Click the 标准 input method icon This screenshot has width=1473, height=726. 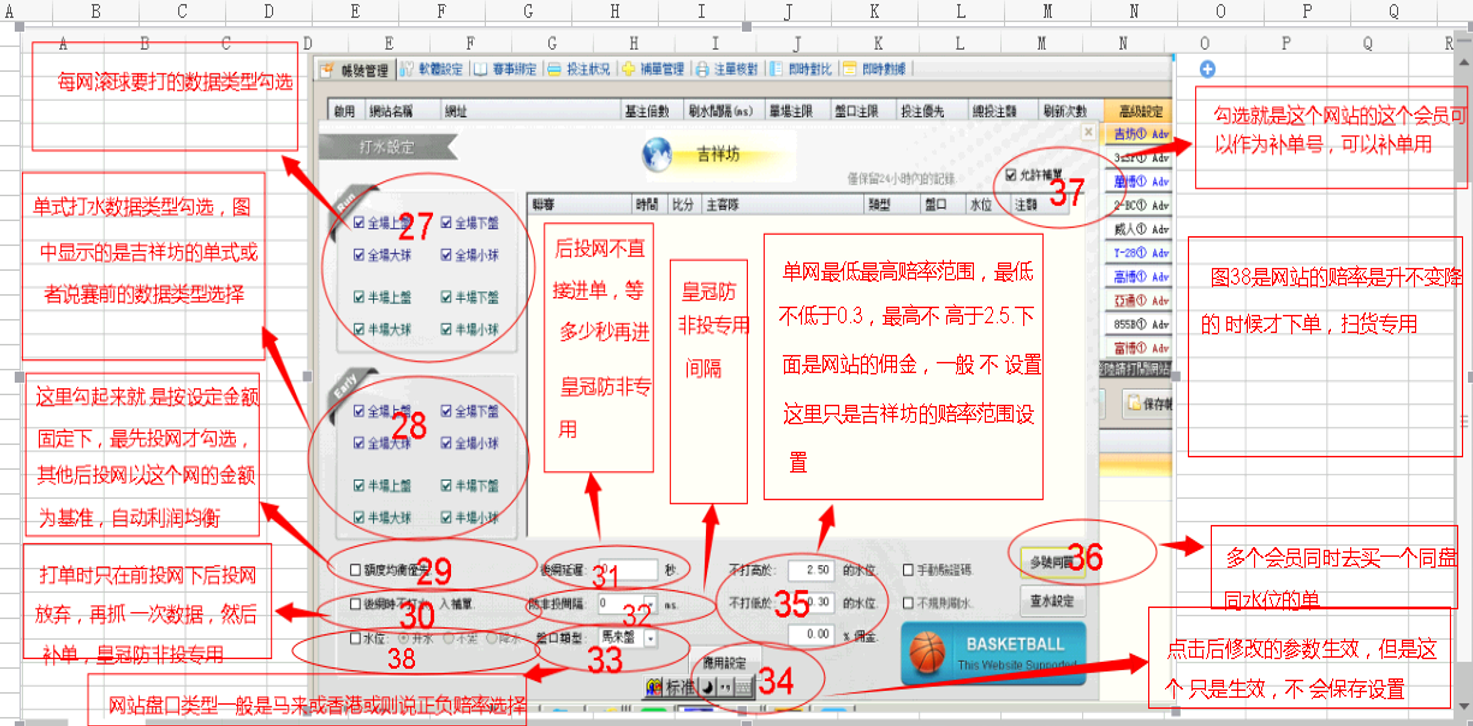(x=671, y=687)
